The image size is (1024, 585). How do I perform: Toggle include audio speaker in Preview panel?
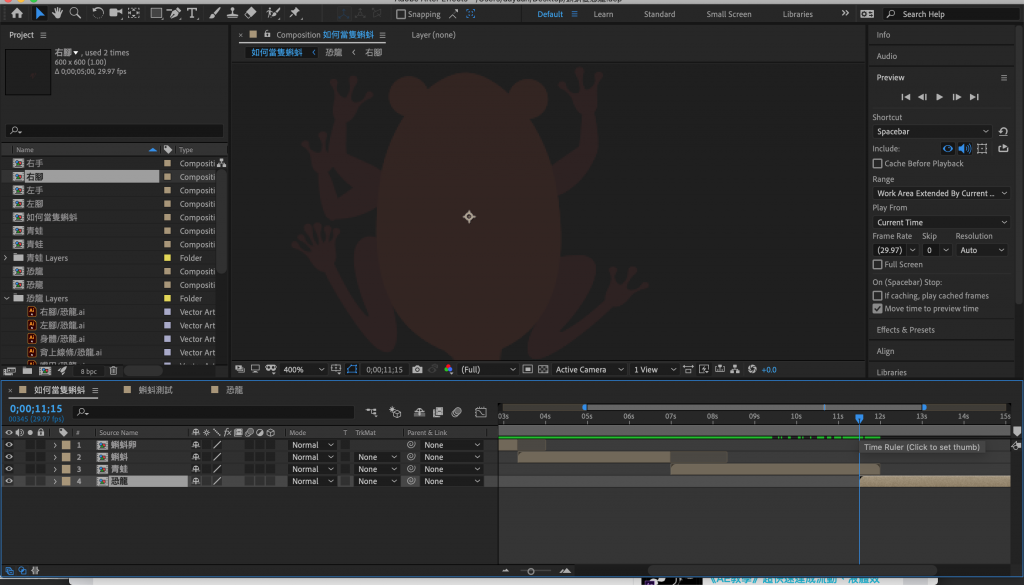point(965,149)
